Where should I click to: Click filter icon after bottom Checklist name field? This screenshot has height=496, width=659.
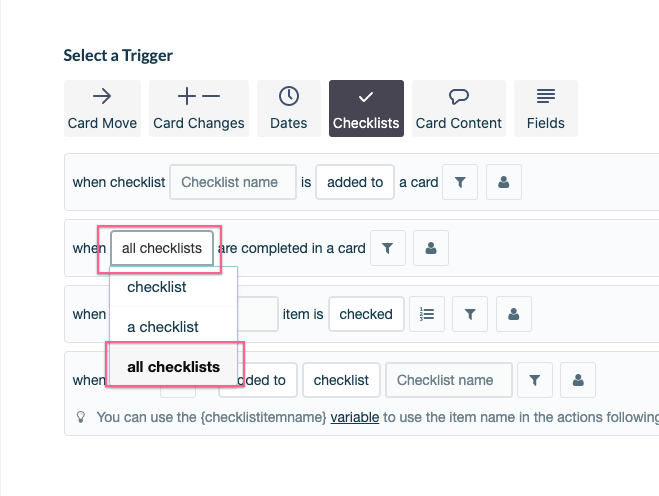click(x=535, y=380)
